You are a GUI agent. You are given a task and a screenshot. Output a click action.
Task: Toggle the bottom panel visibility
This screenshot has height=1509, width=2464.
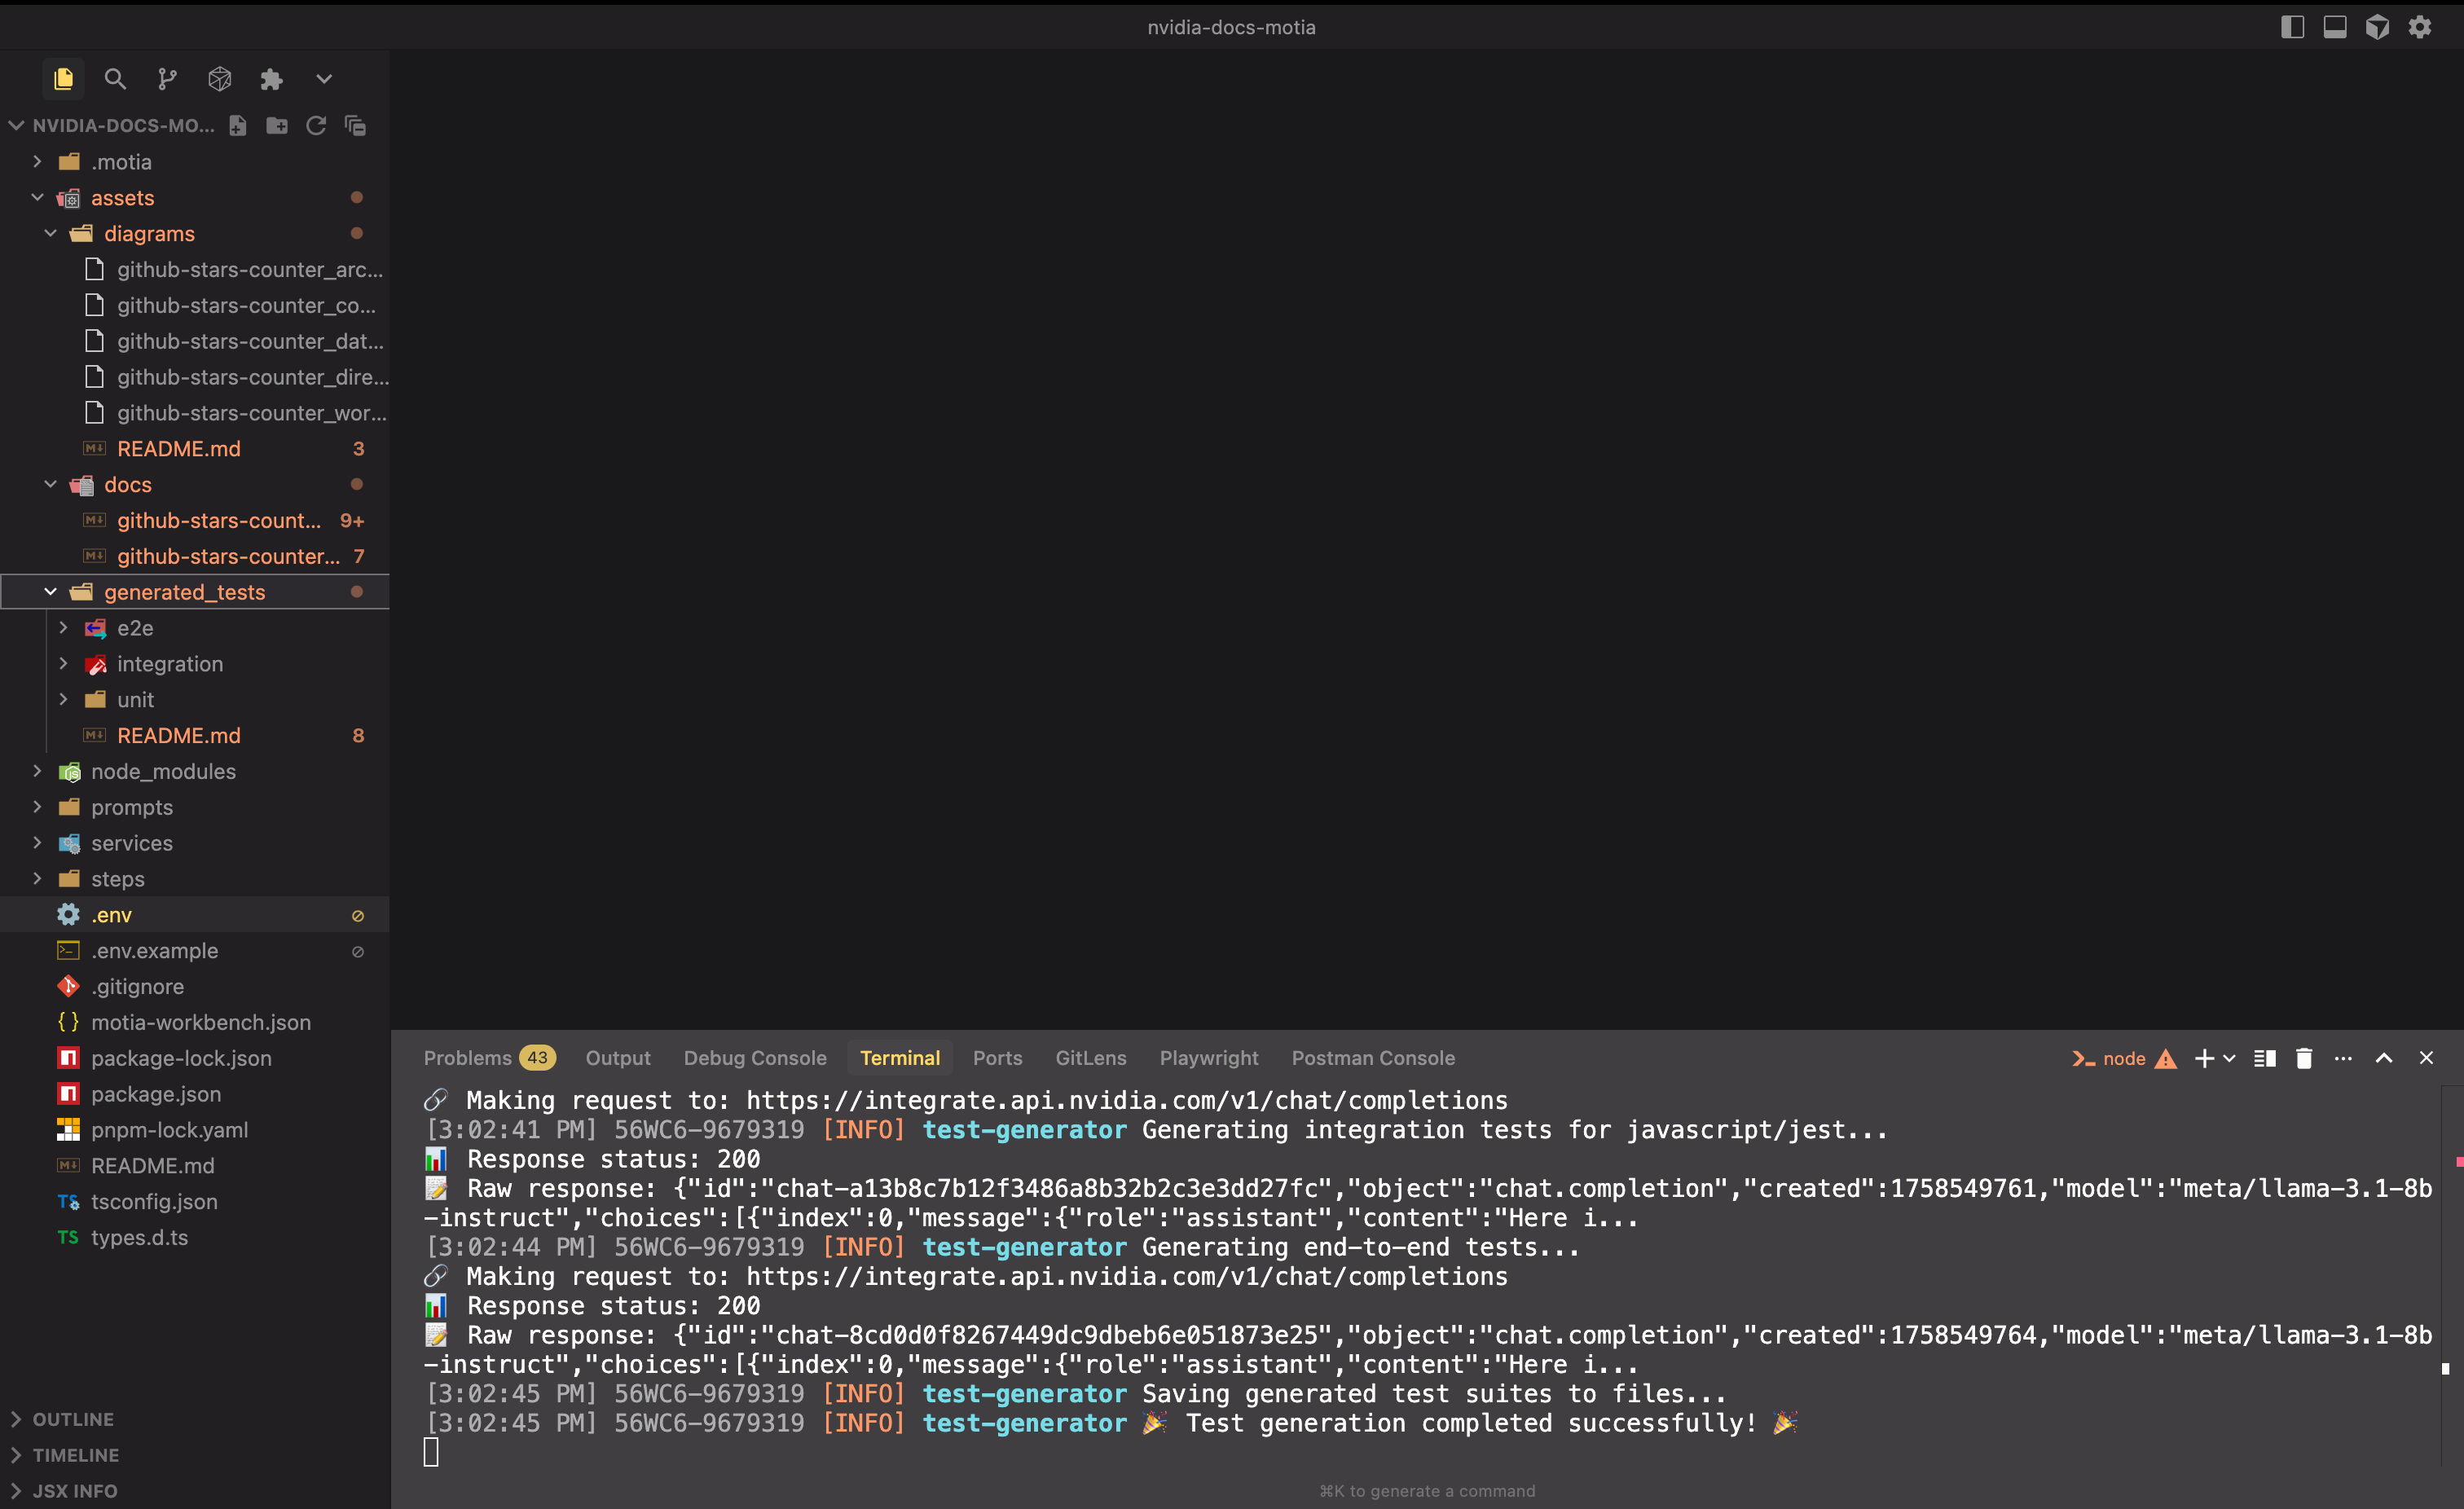(x=2335, y=27)
